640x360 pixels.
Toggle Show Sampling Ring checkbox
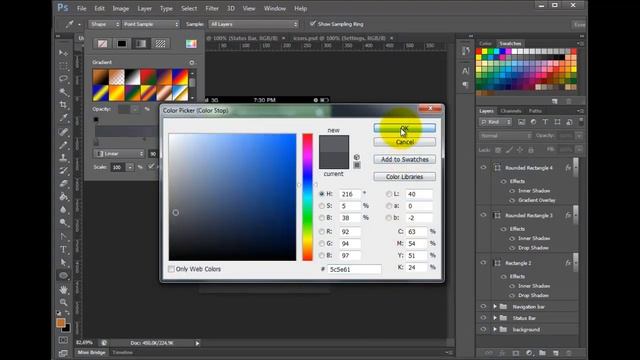[313, 24]
